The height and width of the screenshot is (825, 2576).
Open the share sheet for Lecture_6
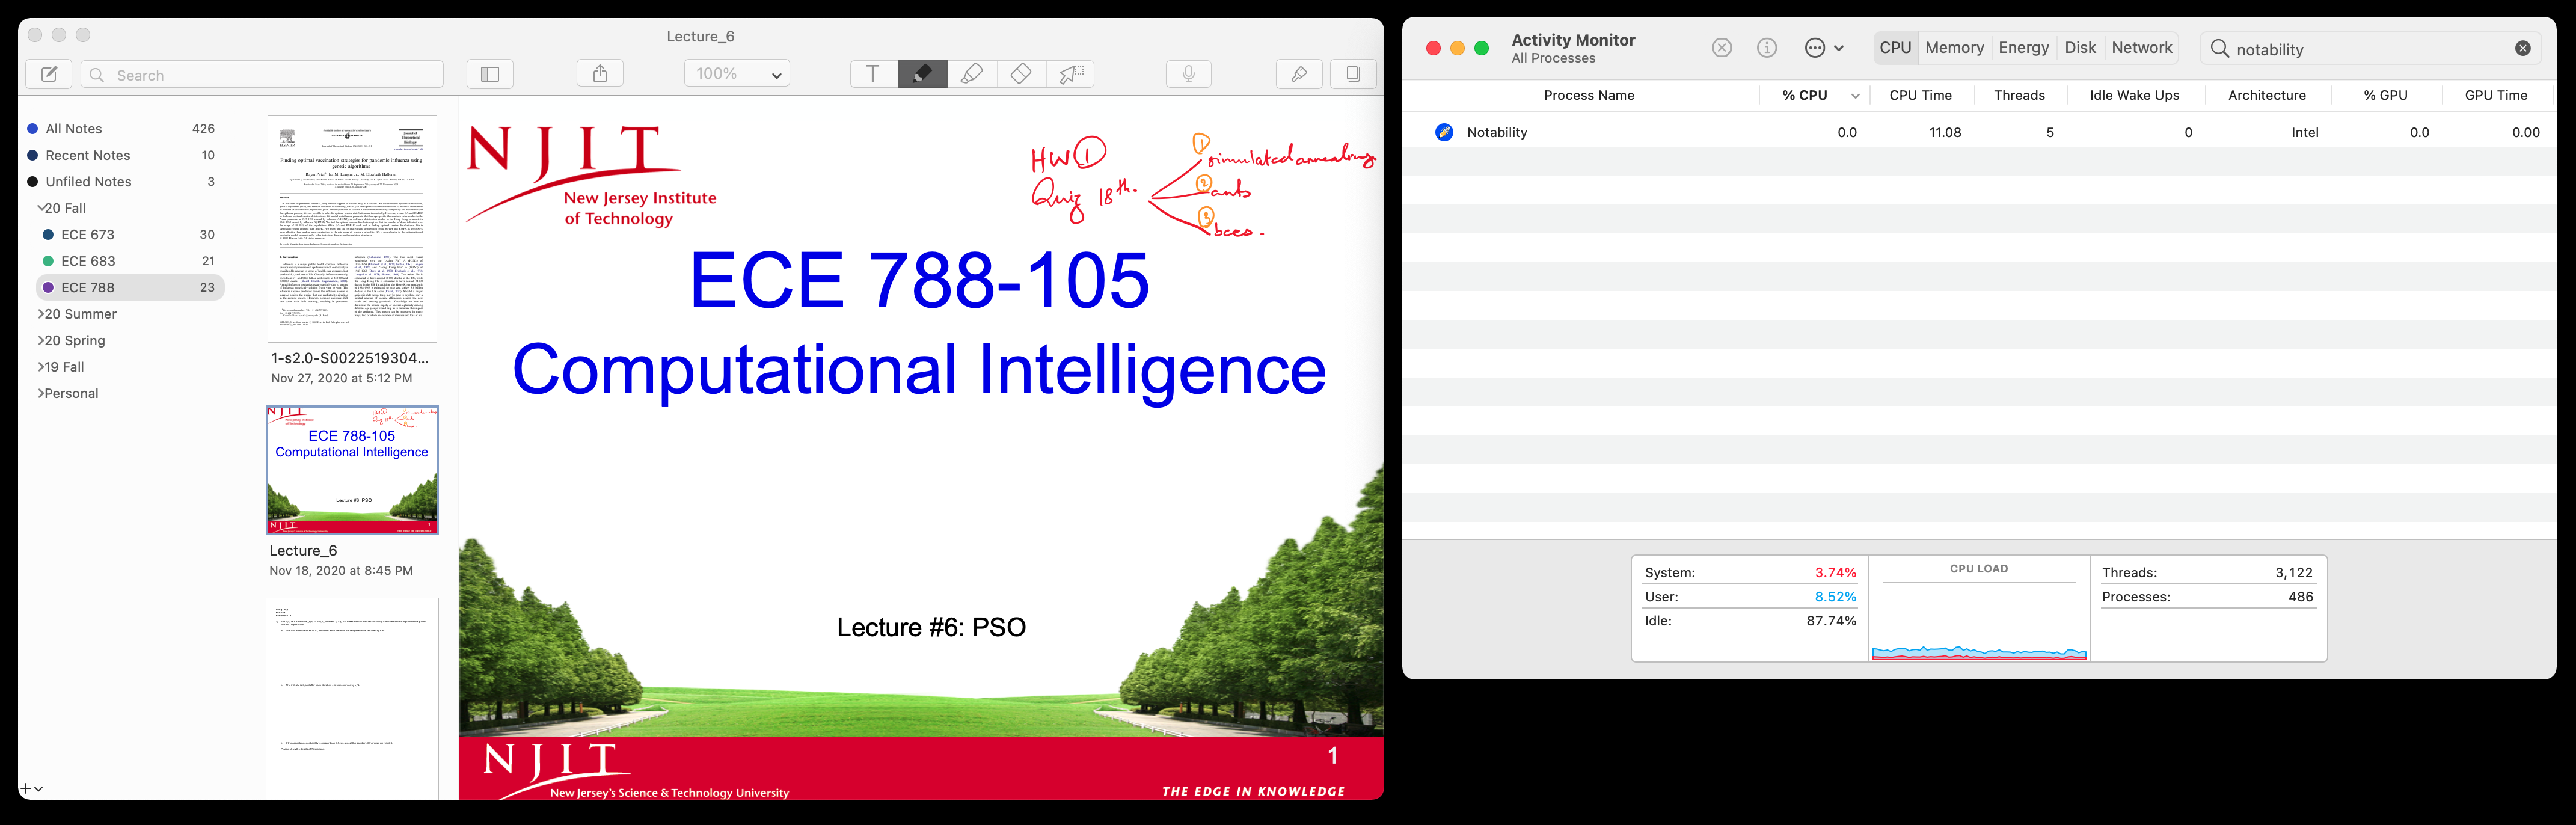[x=599, y=73]
